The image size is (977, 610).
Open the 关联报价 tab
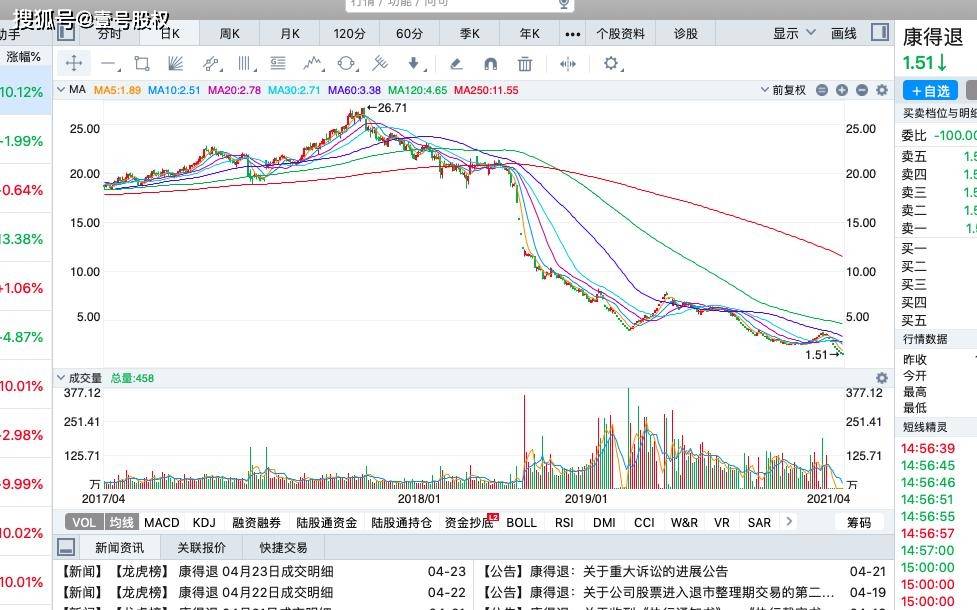(x=202, y=547)
